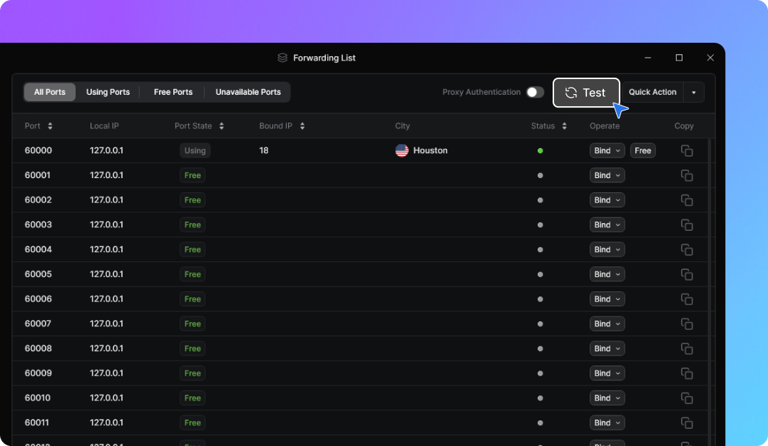Click Free button for port 60000
768x446 pixels.
point(643,151)
